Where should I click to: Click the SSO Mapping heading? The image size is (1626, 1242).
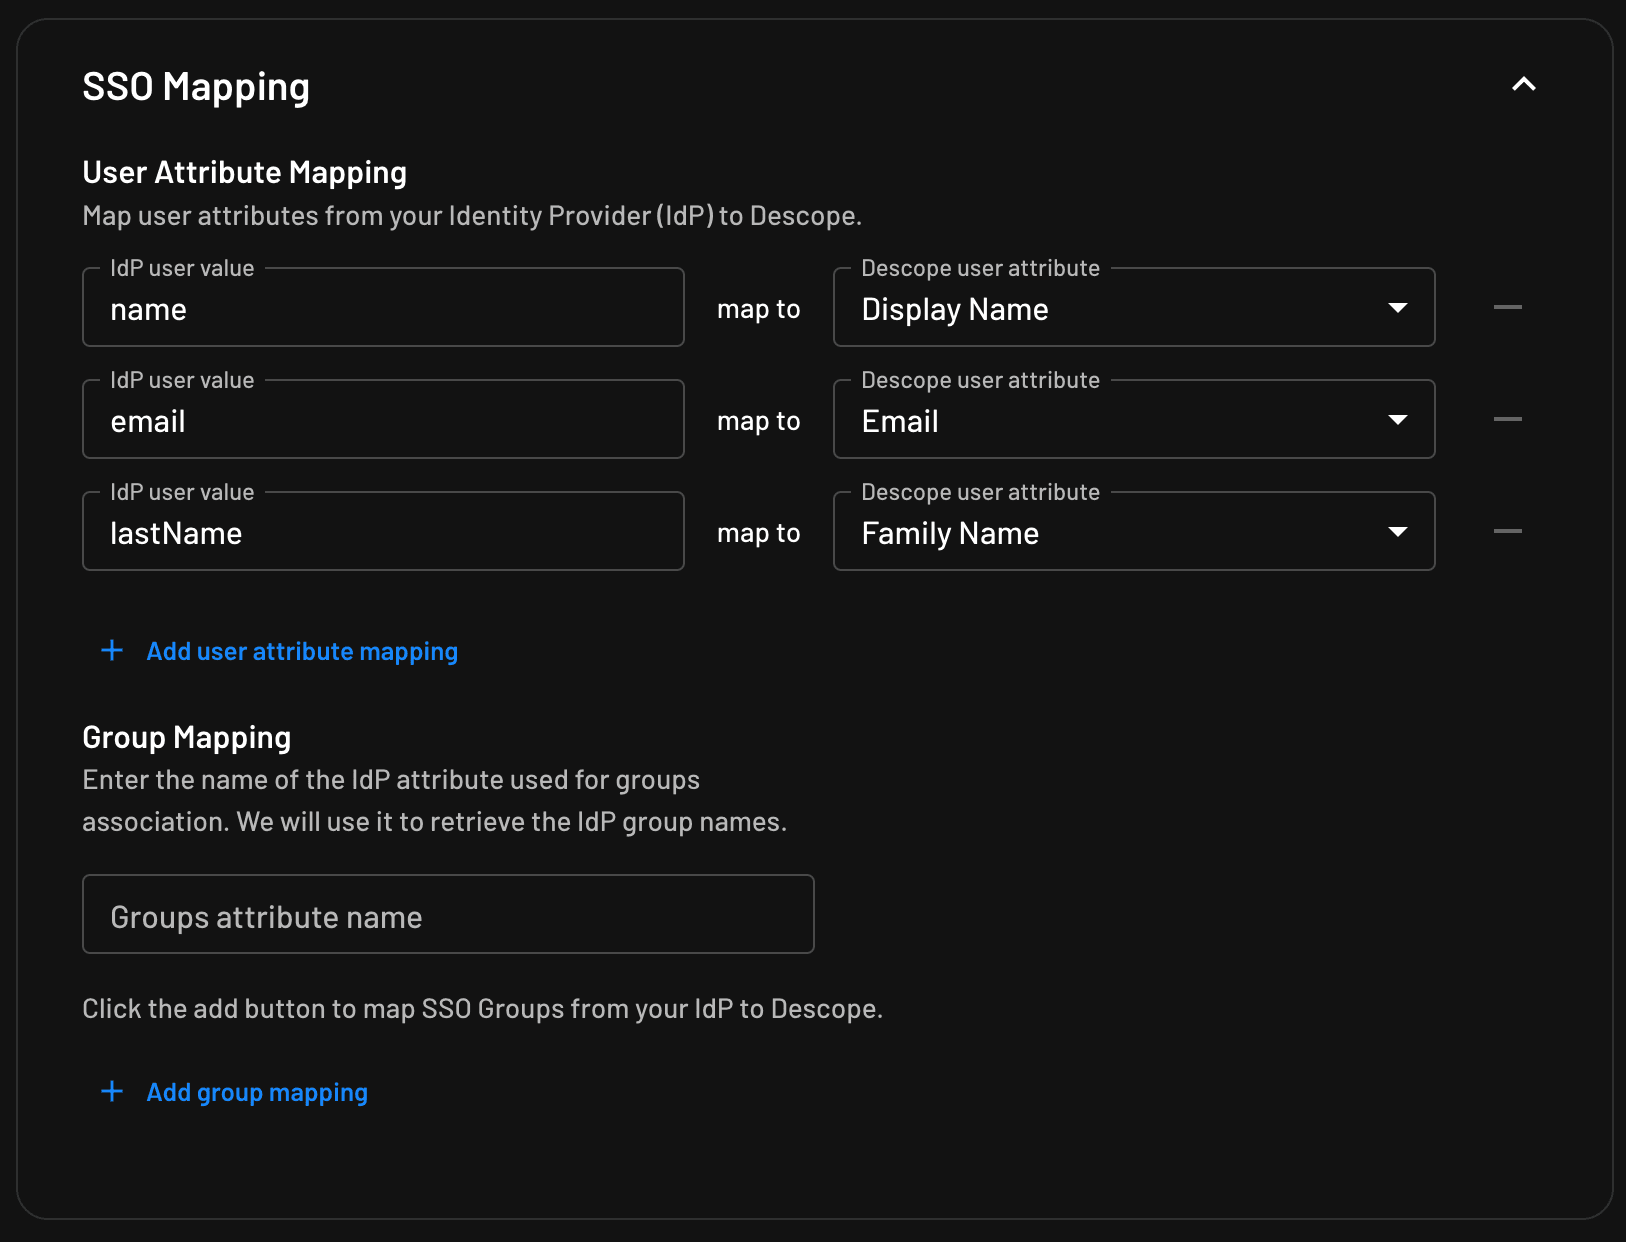tap(196, 88)
